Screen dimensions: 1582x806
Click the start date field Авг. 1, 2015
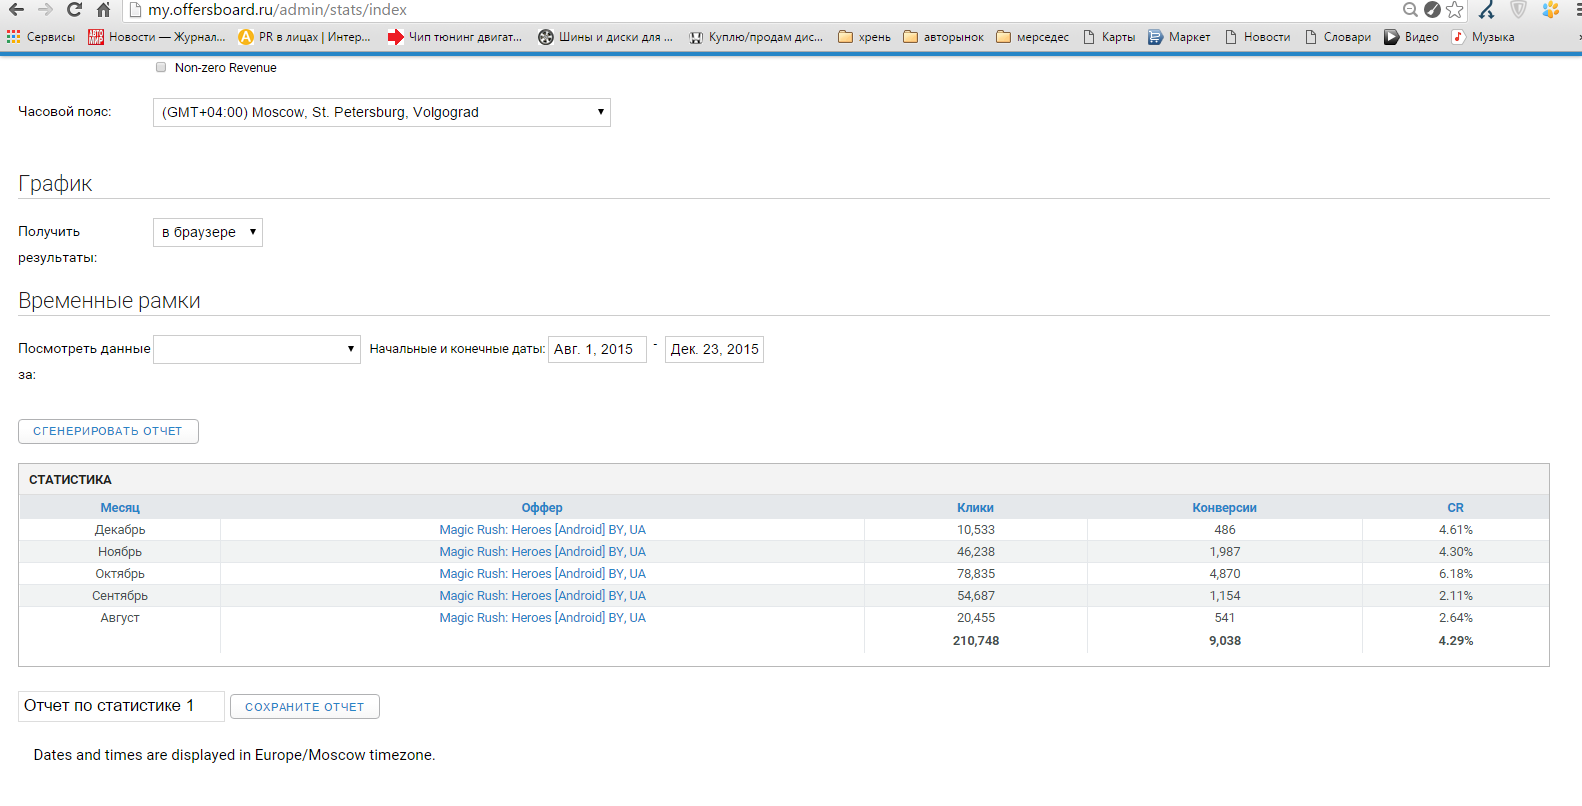596,349
